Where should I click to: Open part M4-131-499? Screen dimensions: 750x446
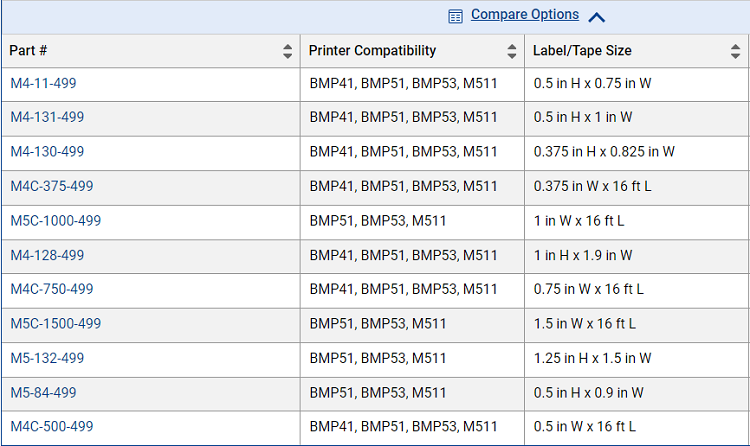[47, 117]
